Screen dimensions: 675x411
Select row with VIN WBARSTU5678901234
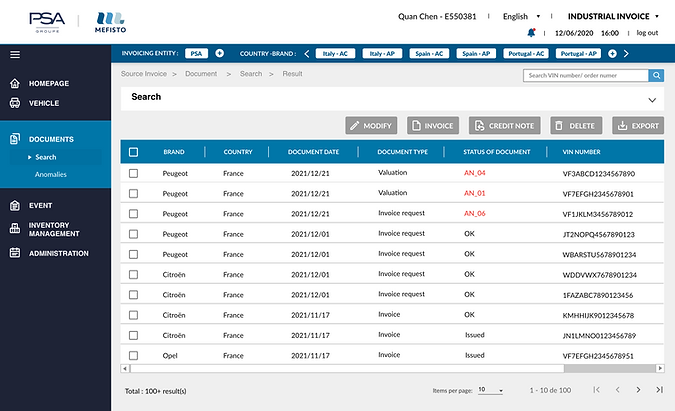[133, 254]
